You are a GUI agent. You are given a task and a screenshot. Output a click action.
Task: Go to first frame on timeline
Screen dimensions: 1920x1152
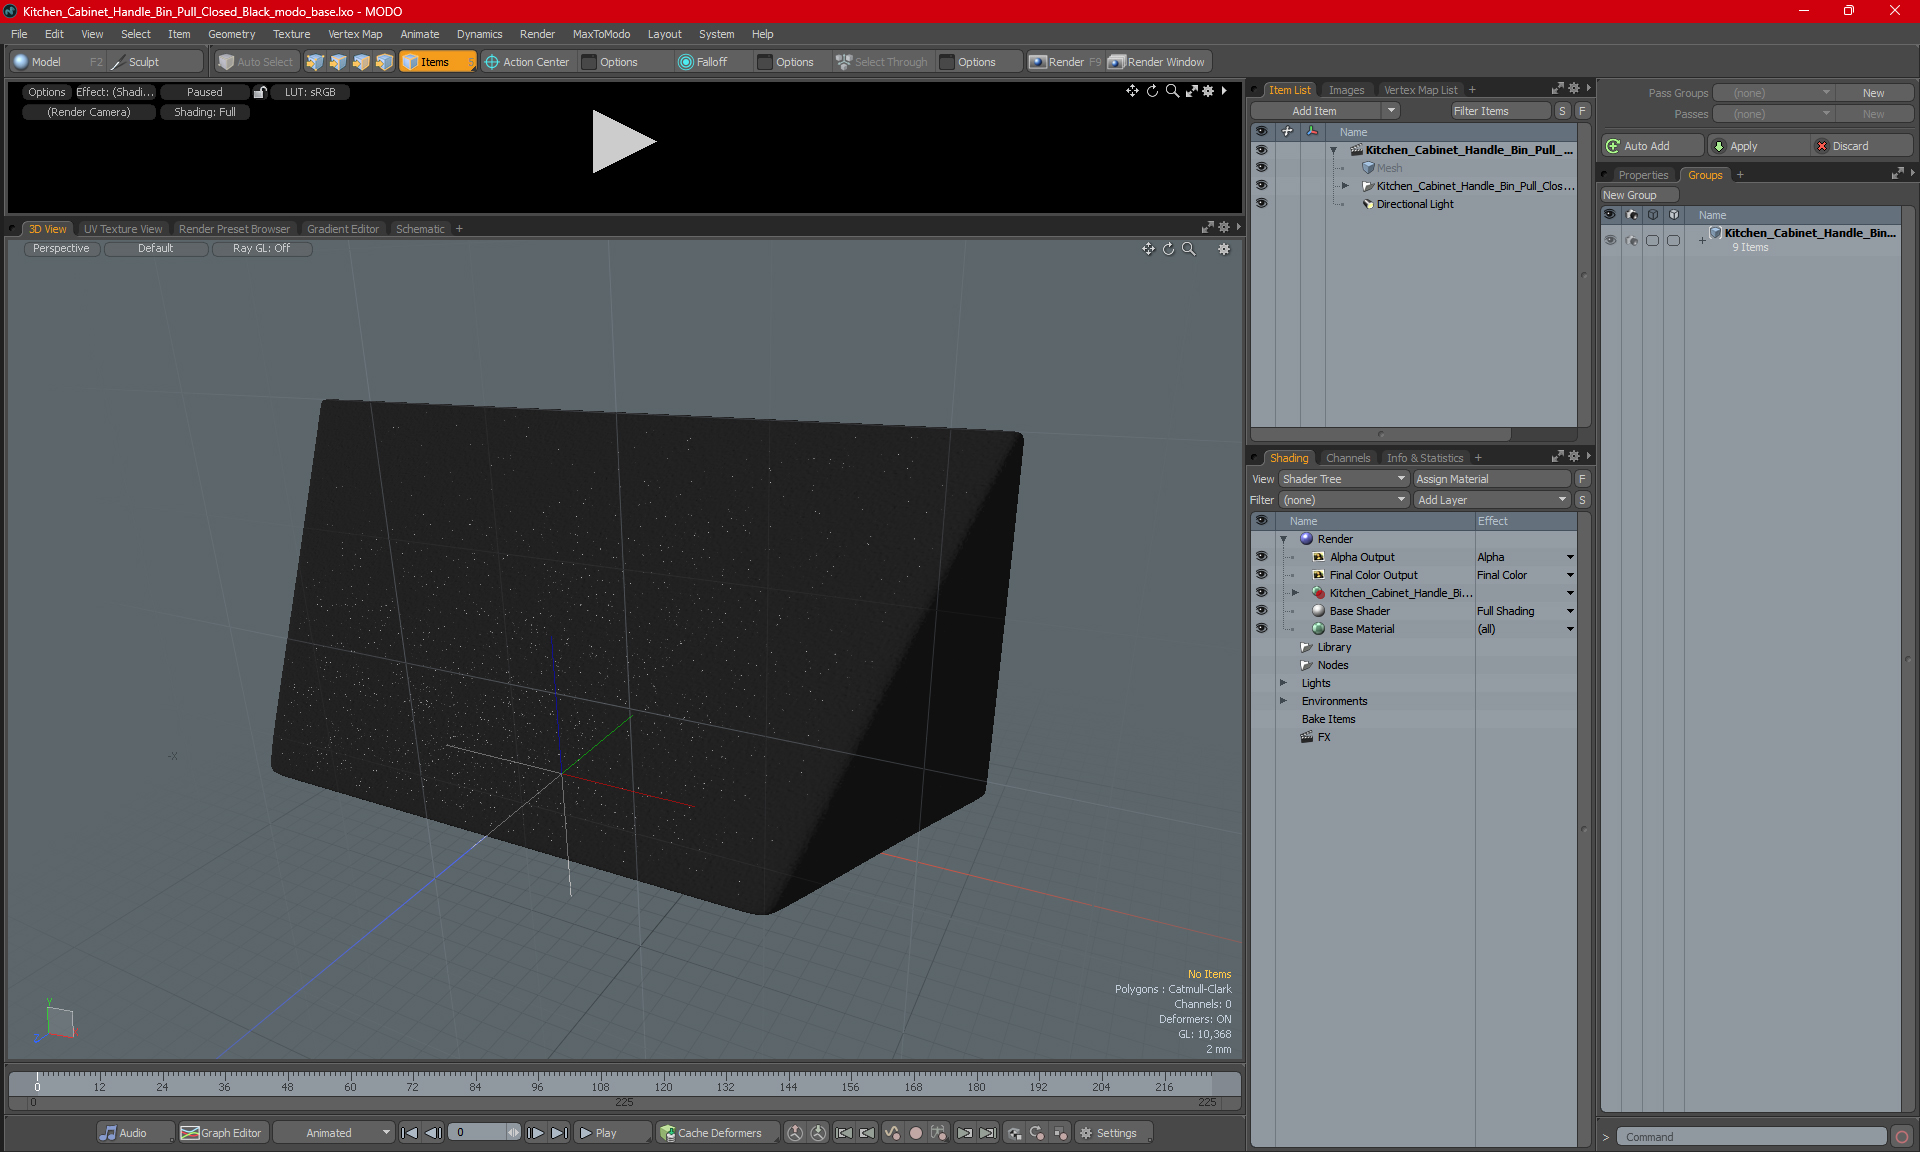[409, 1133]
